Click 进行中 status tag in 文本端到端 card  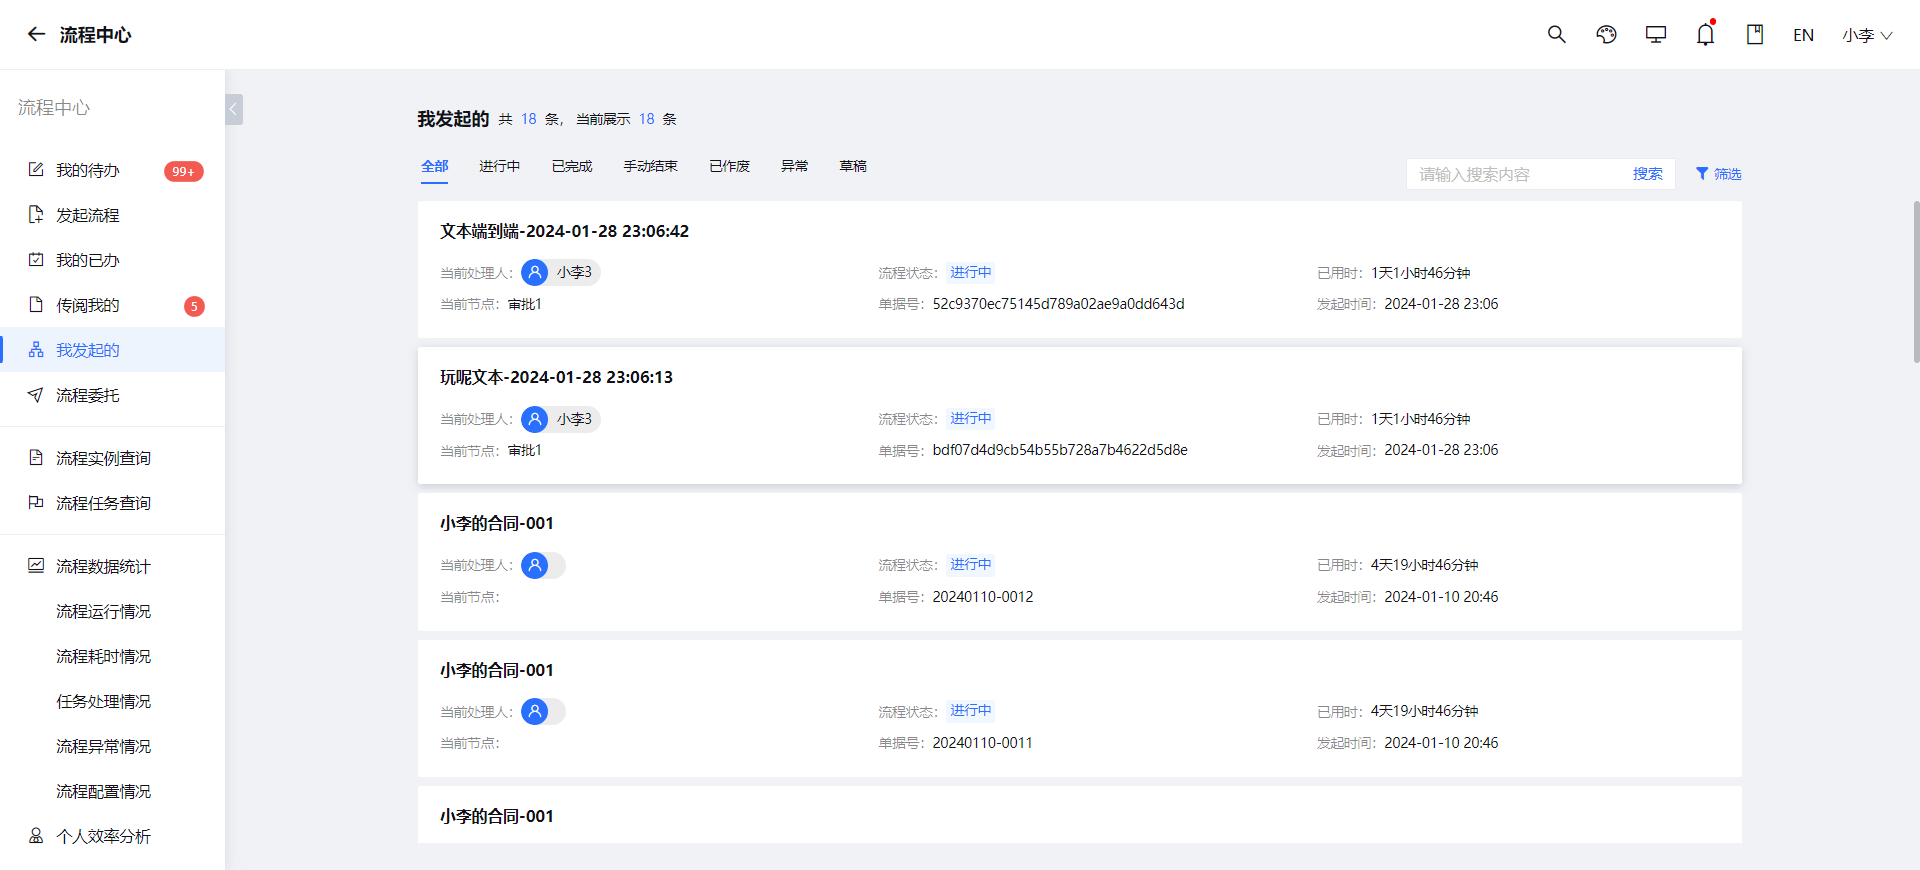pyautogui.click(x=971, y=272)
